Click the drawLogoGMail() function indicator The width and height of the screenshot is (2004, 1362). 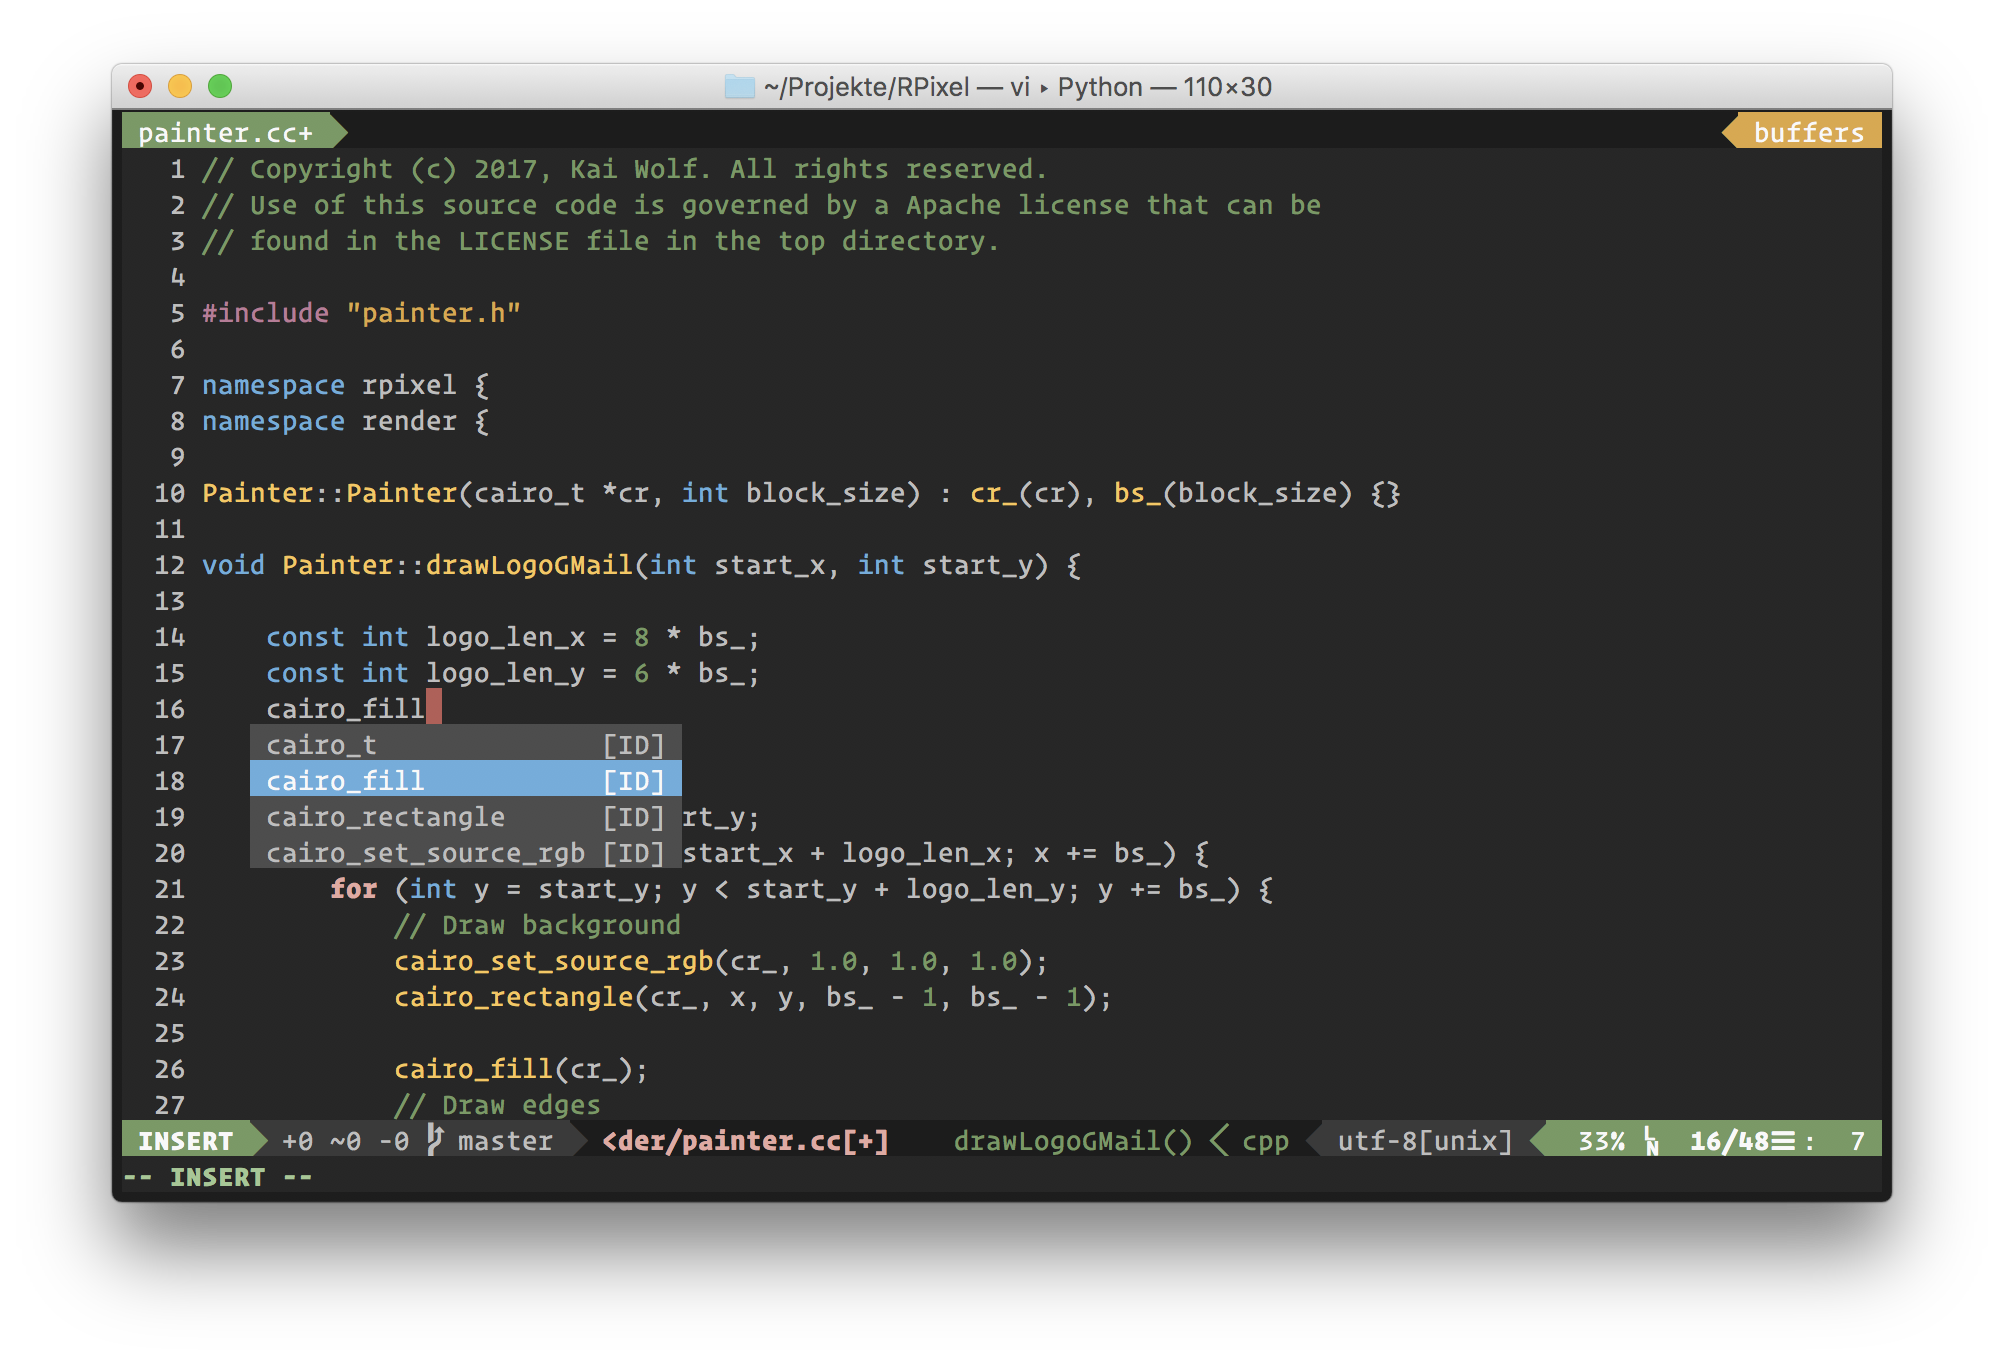tap(1072, 1141)
